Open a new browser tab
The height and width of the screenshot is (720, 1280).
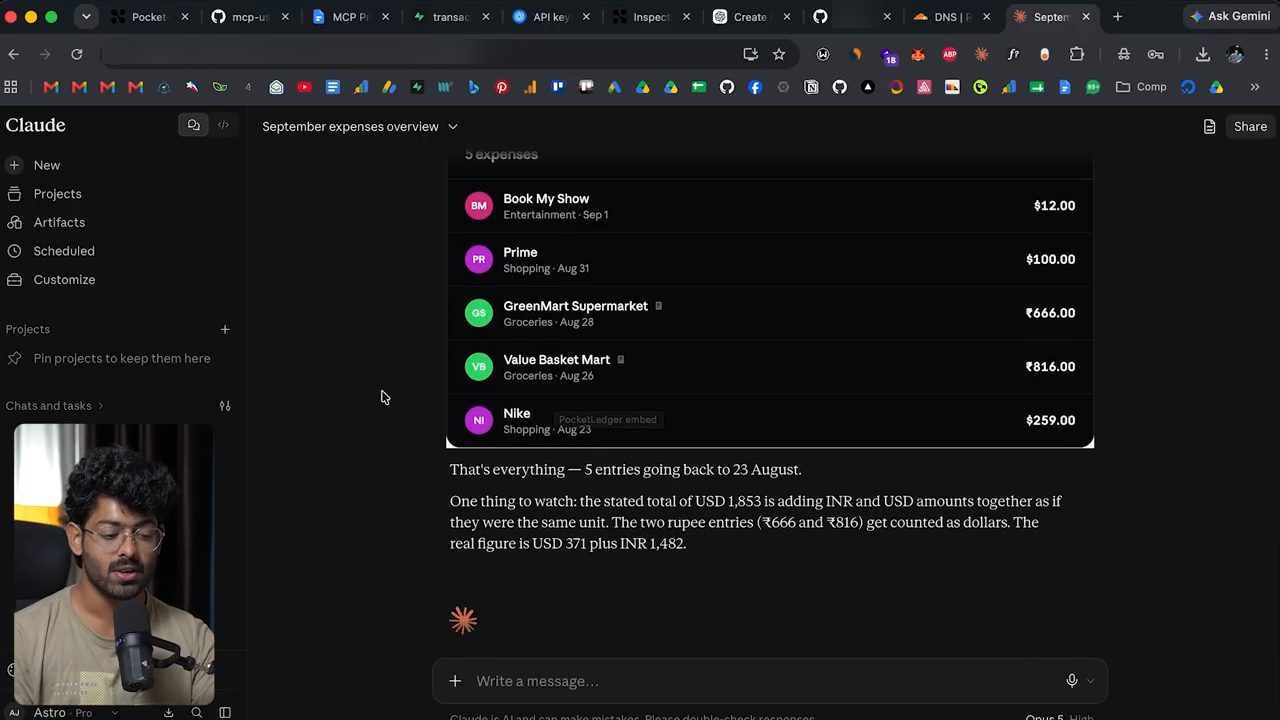click(x=1117, y=17)
